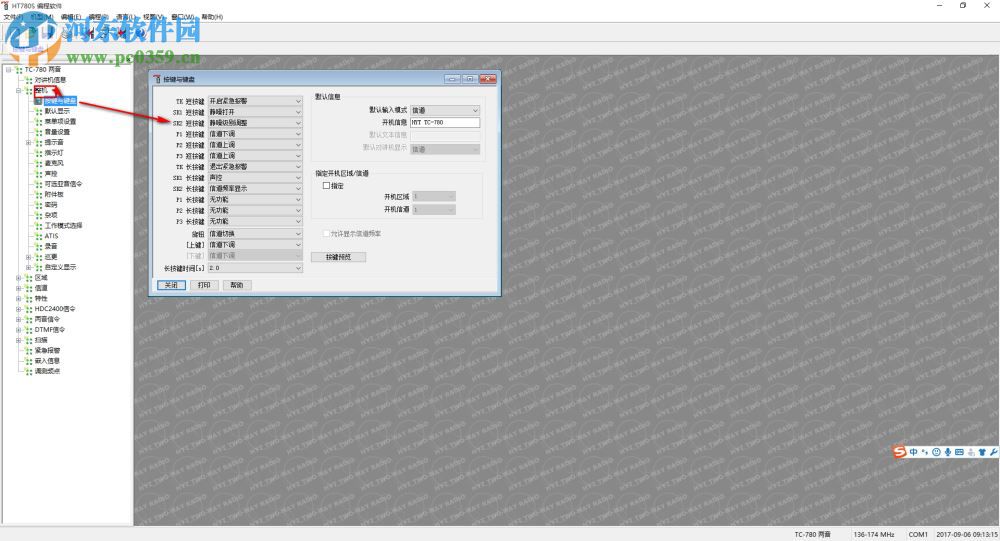The width and height of the screenshot is (1000, 541).
Task: Select 菜单项设置 in the tree
Action: [x=60, y=121]
